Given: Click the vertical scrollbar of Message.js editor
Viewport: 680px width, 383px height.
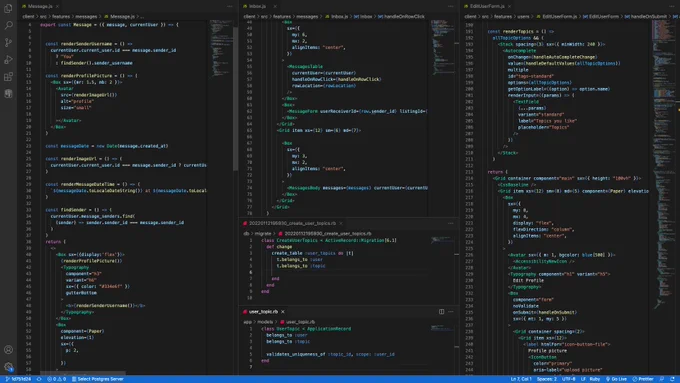Looking at the screenshot, I should [x=235, y=98].
